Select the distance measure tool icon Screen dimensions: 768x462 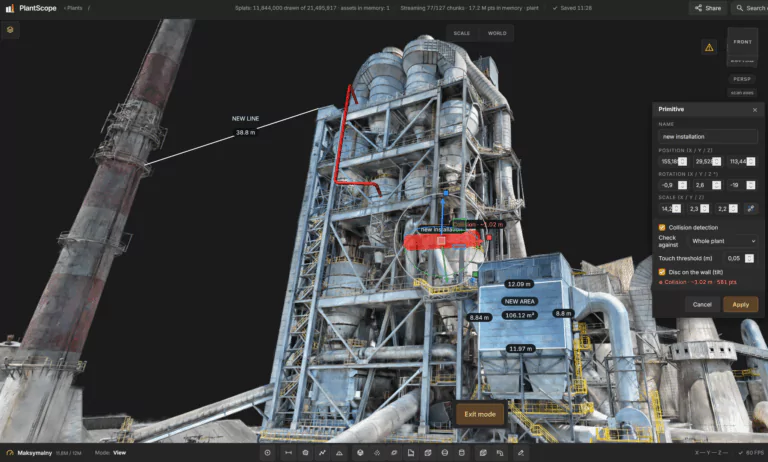[288, 453]
